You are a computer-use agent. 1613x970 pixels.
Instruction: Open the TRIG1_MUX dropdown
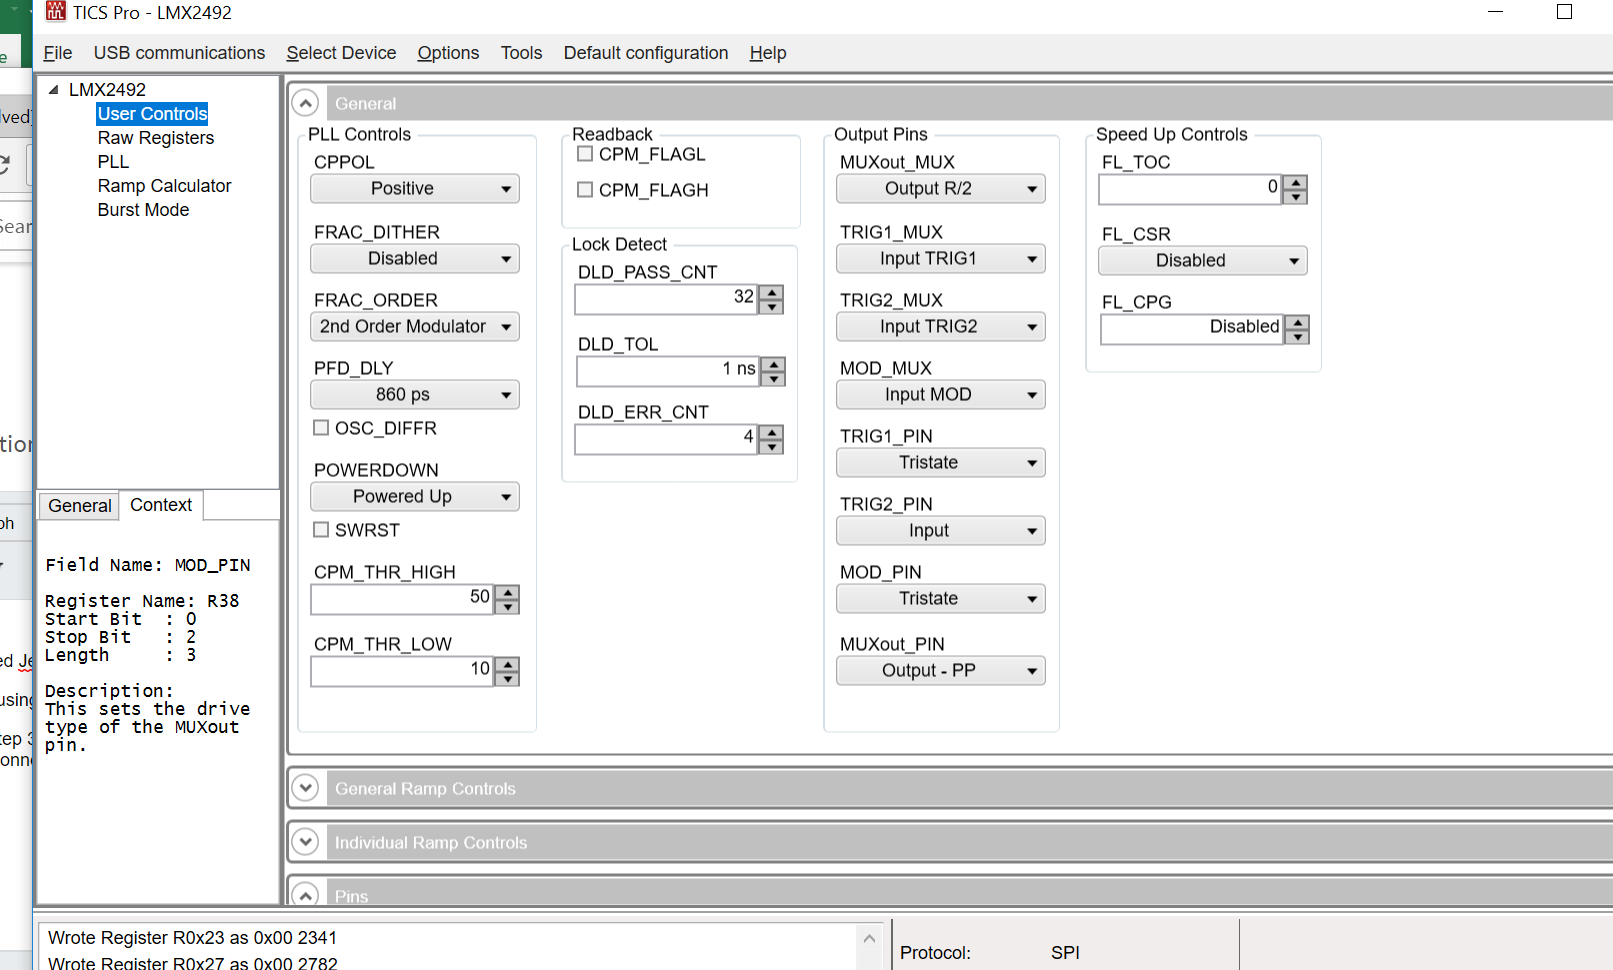pyautogui.click(x=941, y=259)
